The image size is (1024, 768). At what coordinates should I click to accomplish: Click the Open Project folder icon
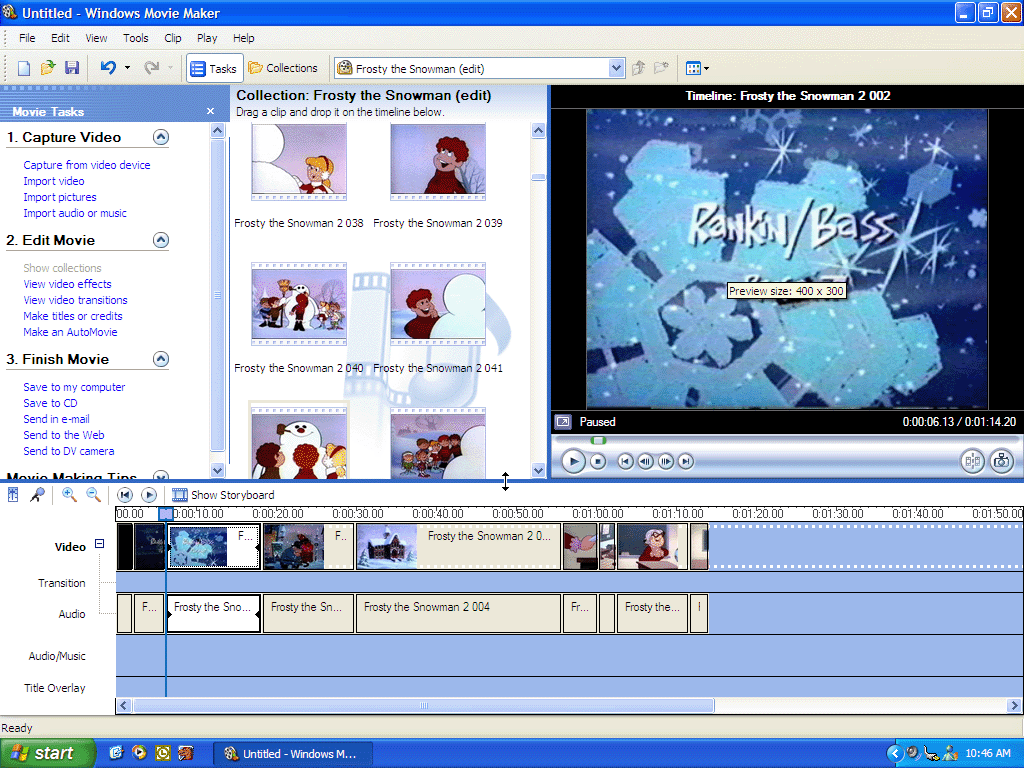pyautogui.click(x=48, y=68)
